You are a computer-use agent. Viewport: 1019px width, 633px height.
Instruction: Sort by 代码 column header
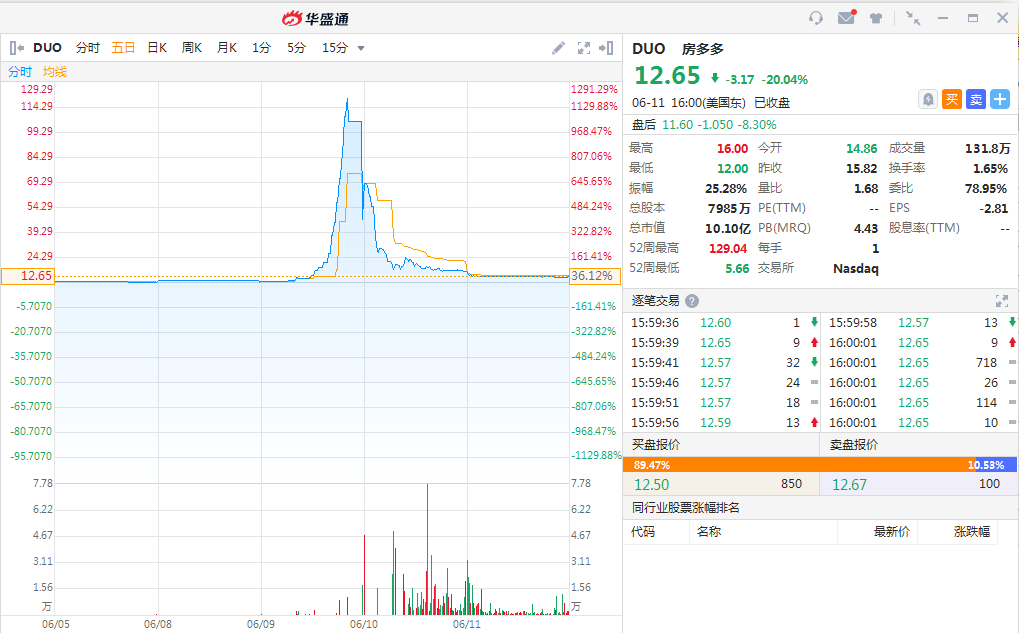coord(643,532)
